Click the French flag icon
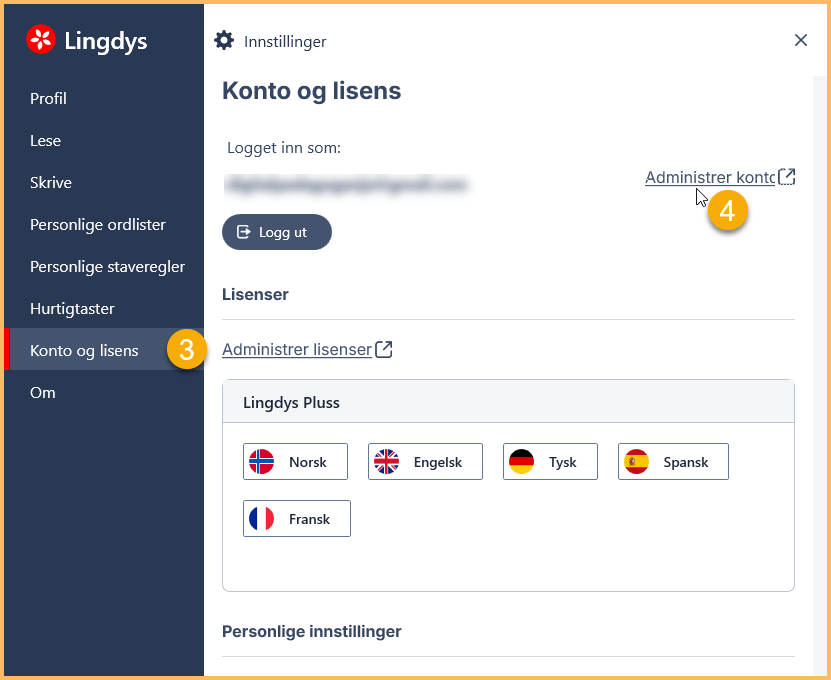 [x=262, y=519]
